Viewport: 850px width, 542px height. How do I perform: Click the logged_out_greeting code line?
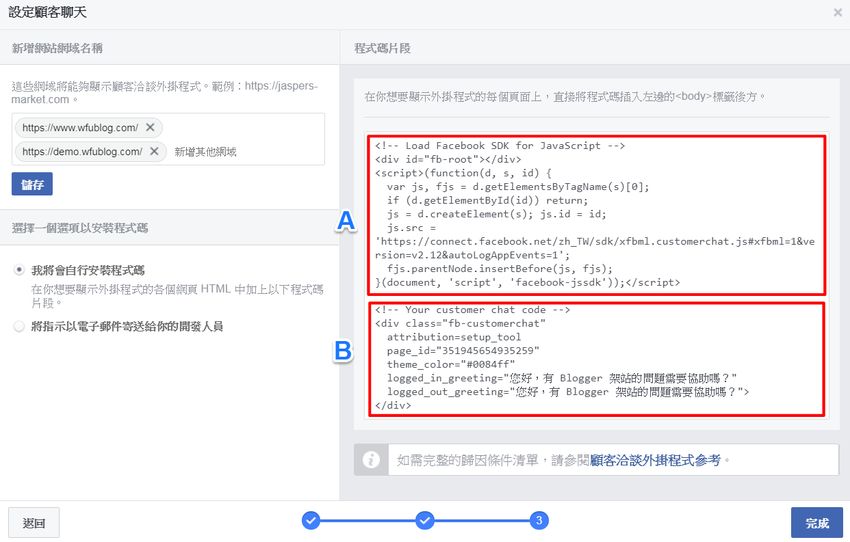pyautogui.click(x=568, y=391)
